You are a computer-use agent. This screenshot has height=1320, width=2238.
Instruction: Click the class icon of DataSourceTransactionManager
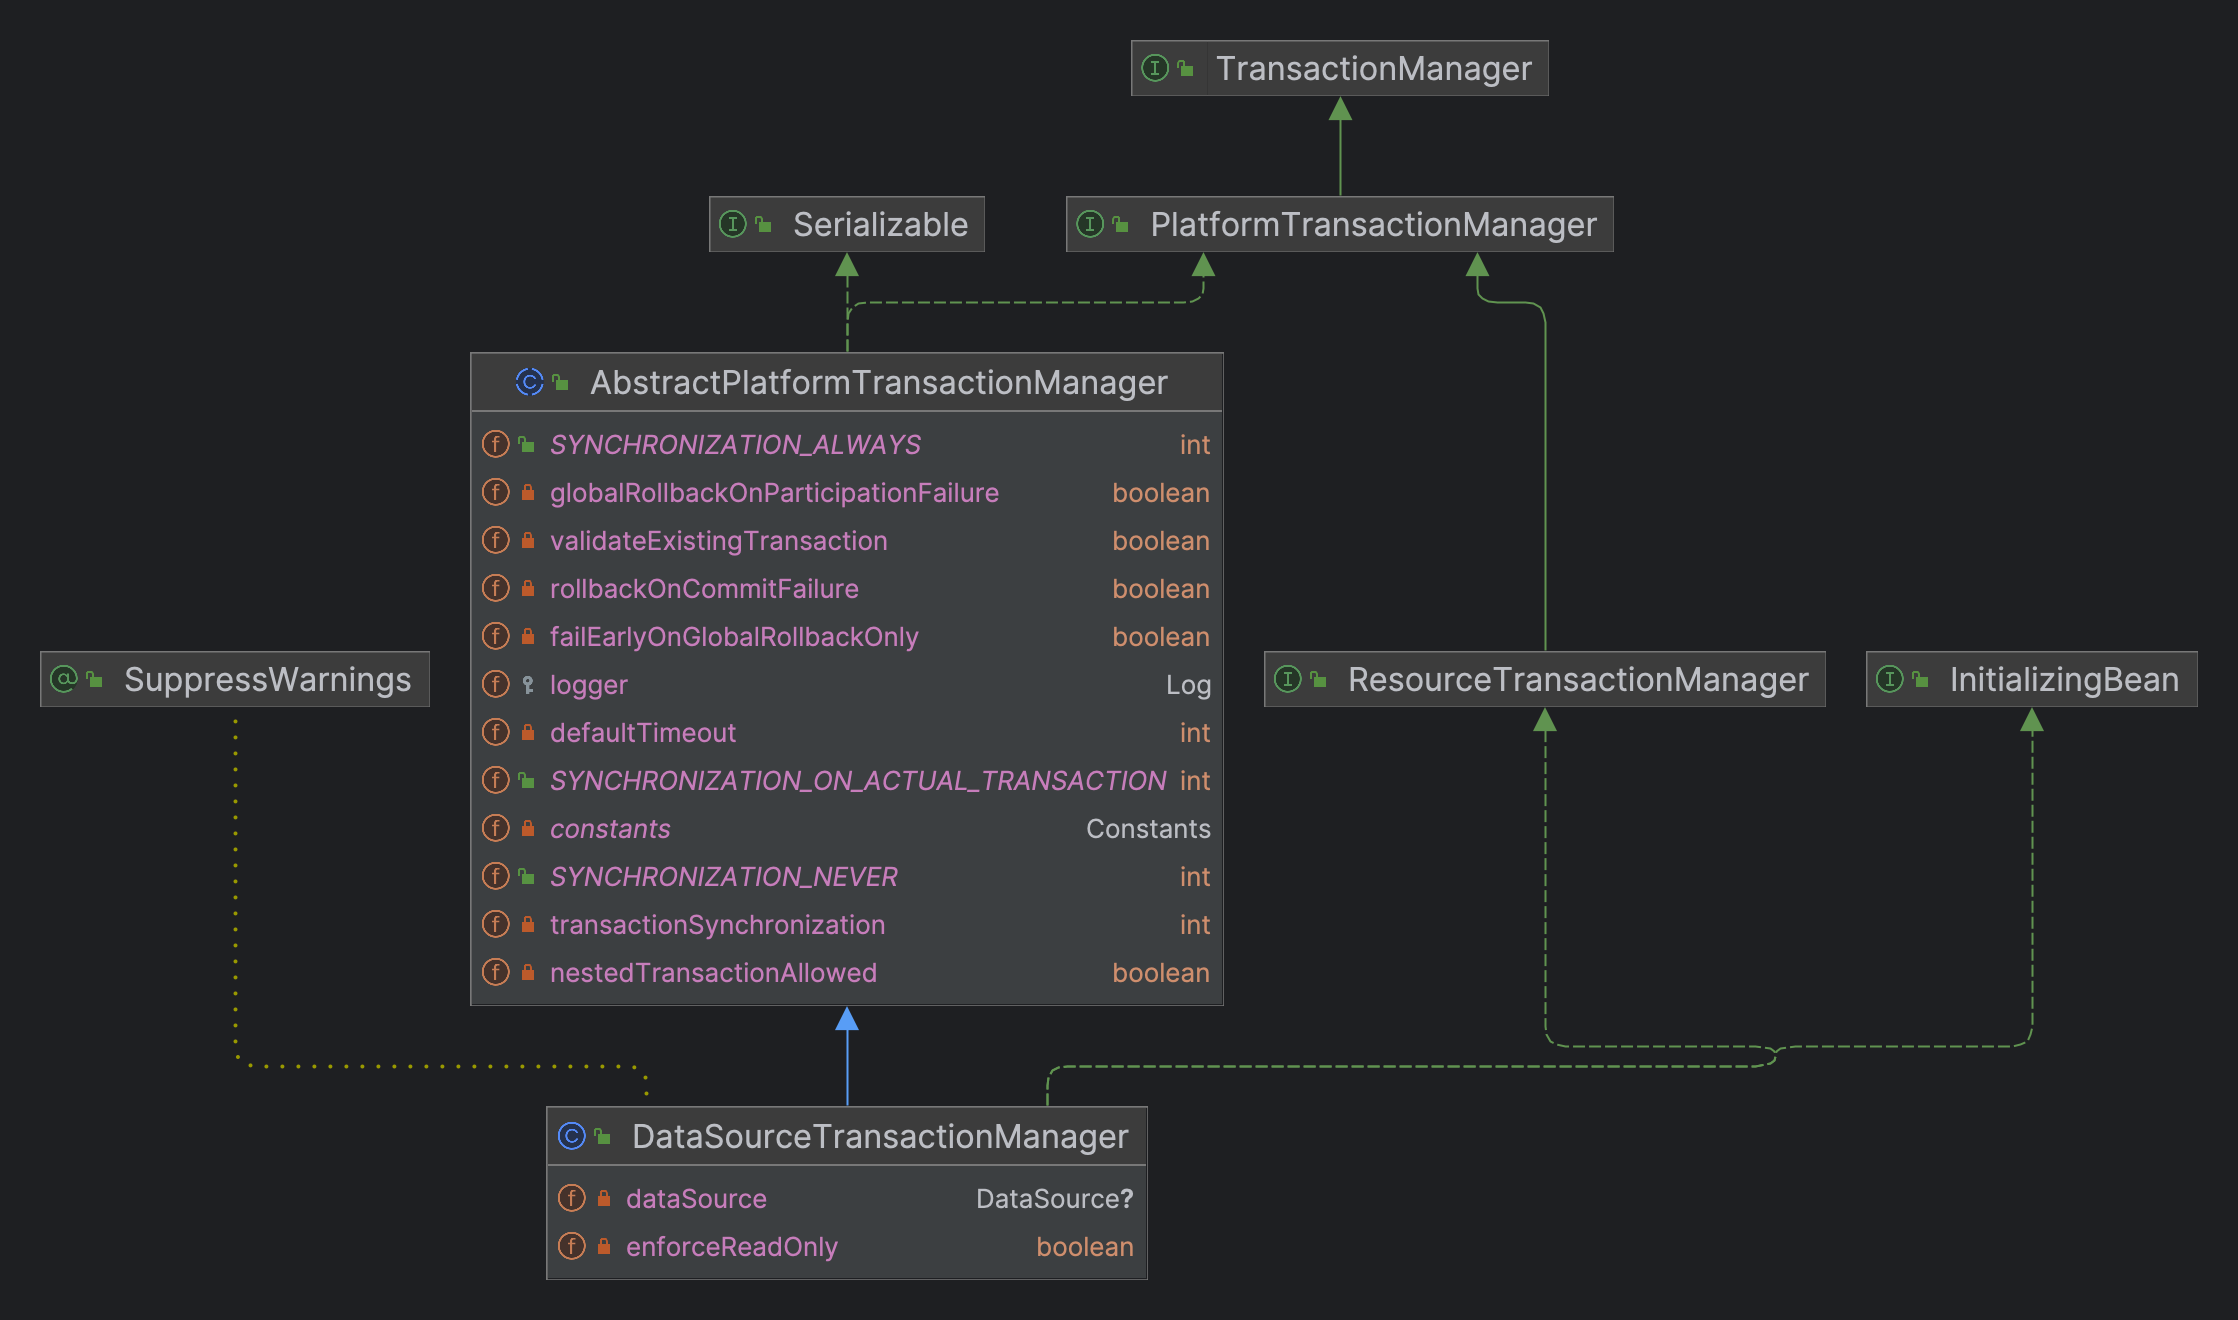(572, 1136)
